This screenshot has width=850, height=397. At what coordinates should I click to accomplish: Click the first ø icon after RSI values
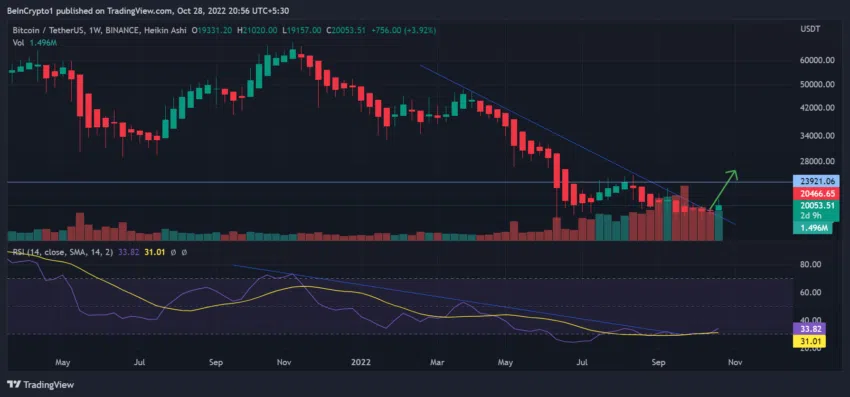pyautogui.click(x=173, y=252)
